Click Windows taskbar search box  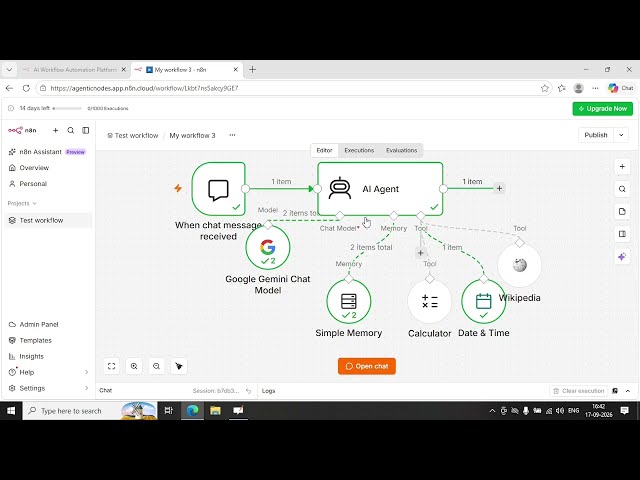(90, 411)
